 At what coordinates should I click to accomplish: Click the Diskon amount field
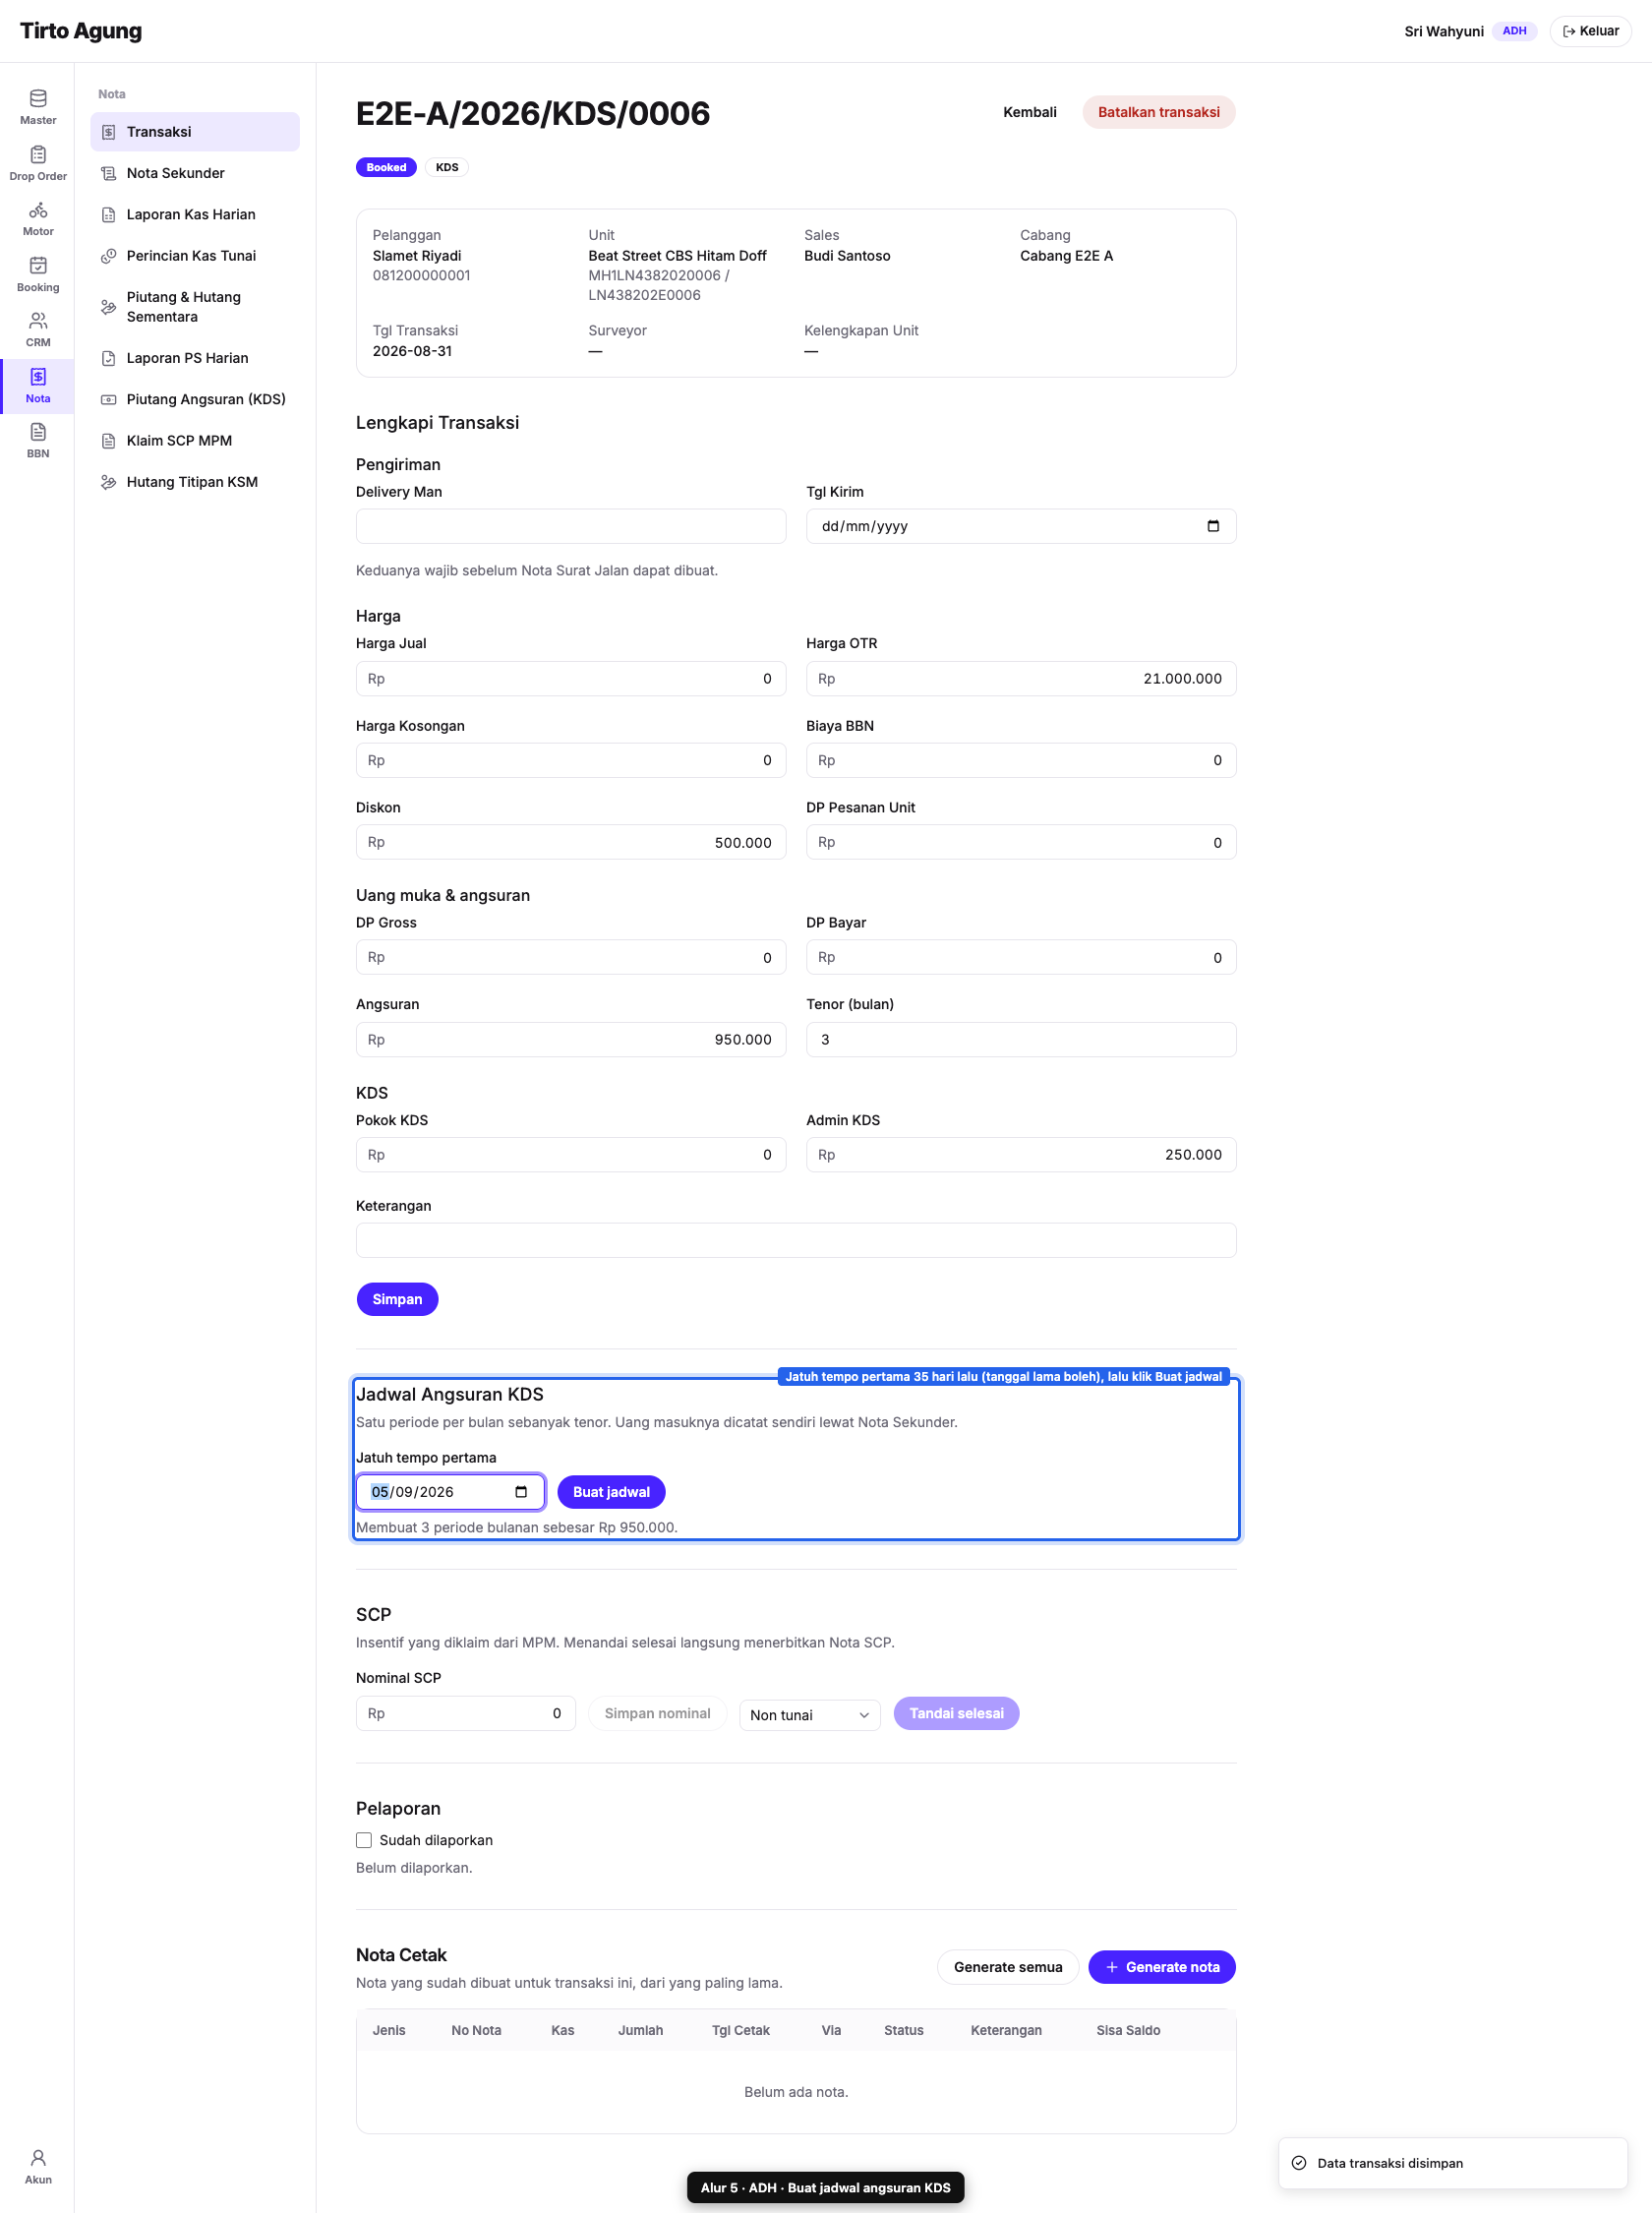tap(571, 842)
